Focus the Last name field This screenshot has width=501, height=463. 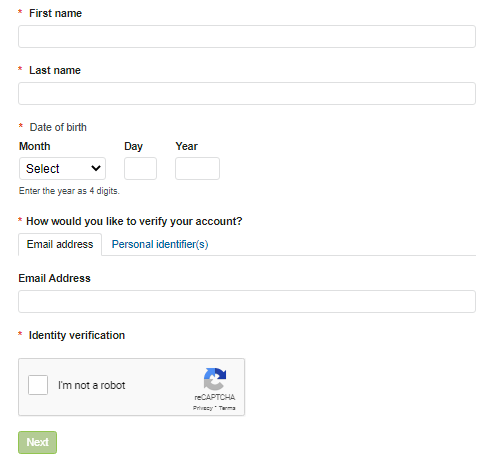pos(247,93)
